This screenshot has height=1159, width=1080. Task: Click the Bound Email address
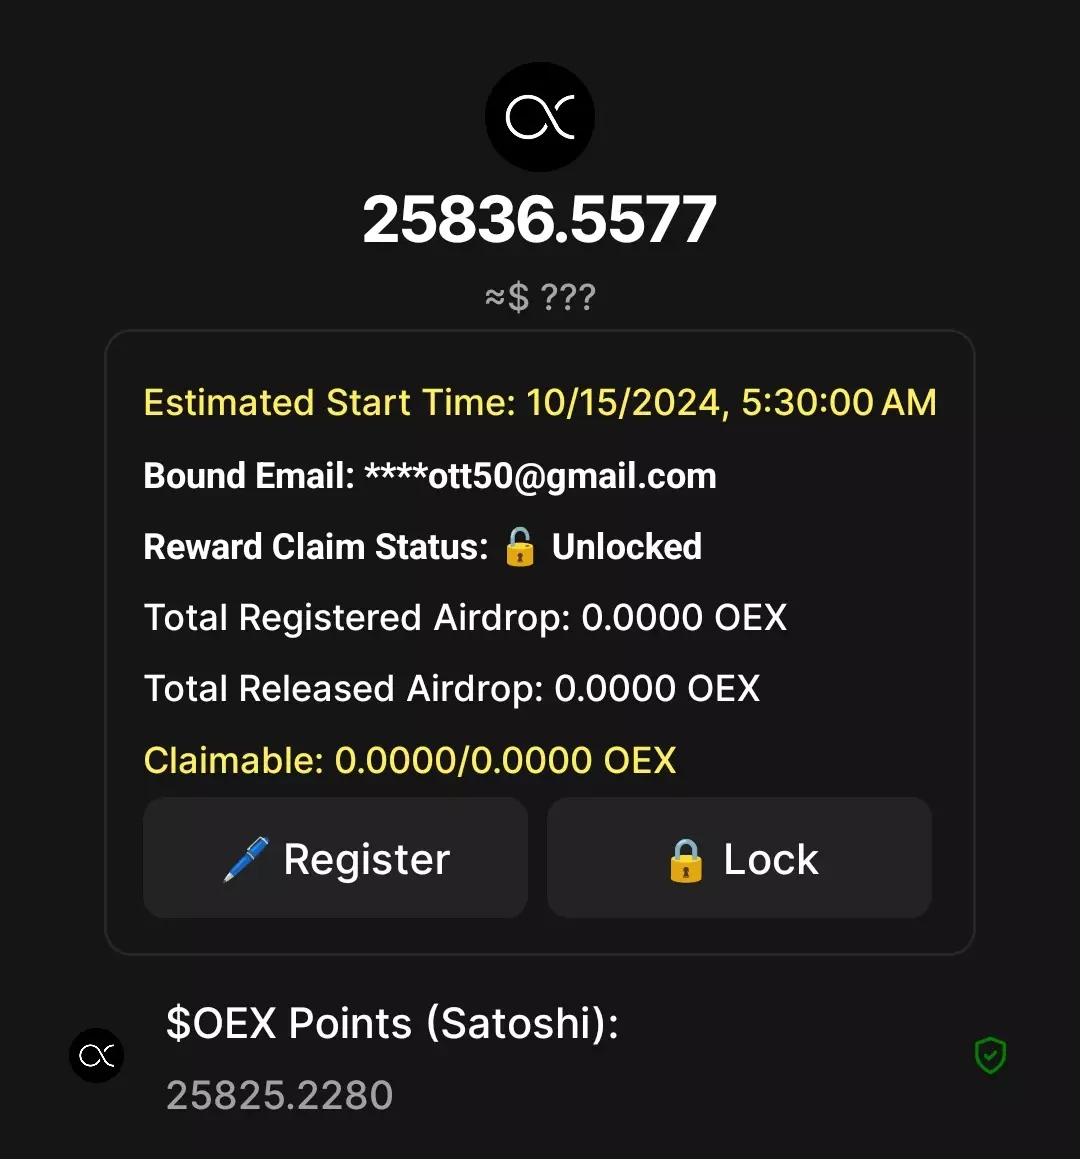pyautogui.click(x=540, y=476)
